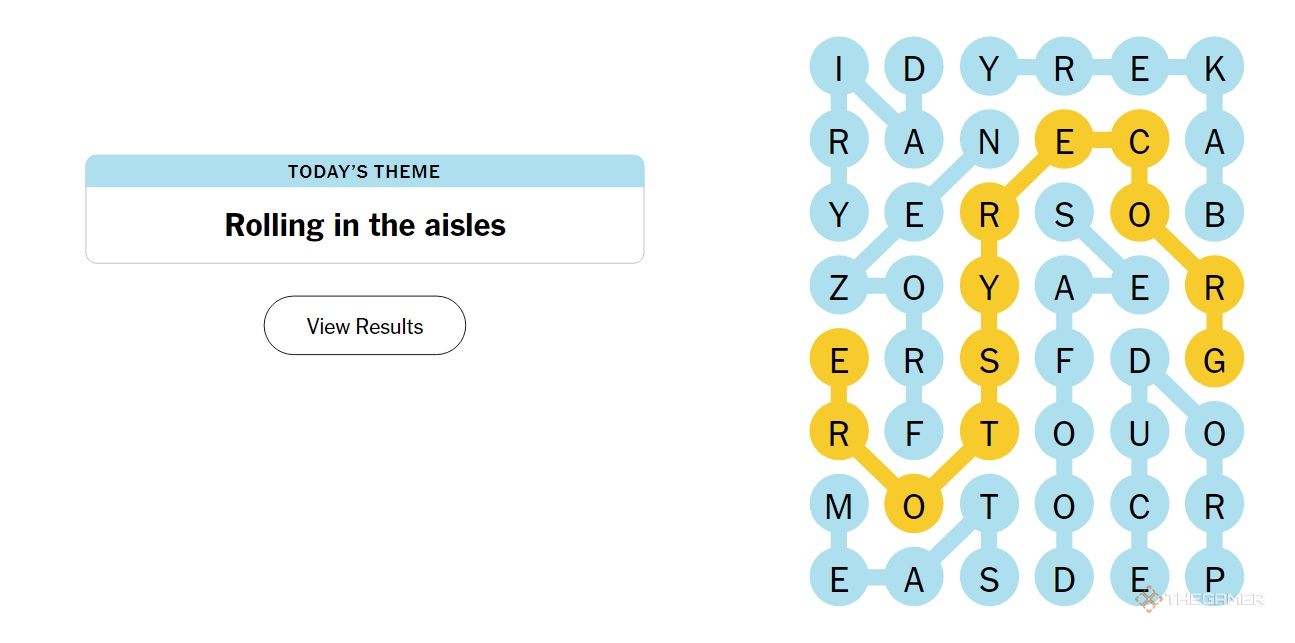
Task: Tap the yellow letter G tile
Action: (x=1214, y=361)
